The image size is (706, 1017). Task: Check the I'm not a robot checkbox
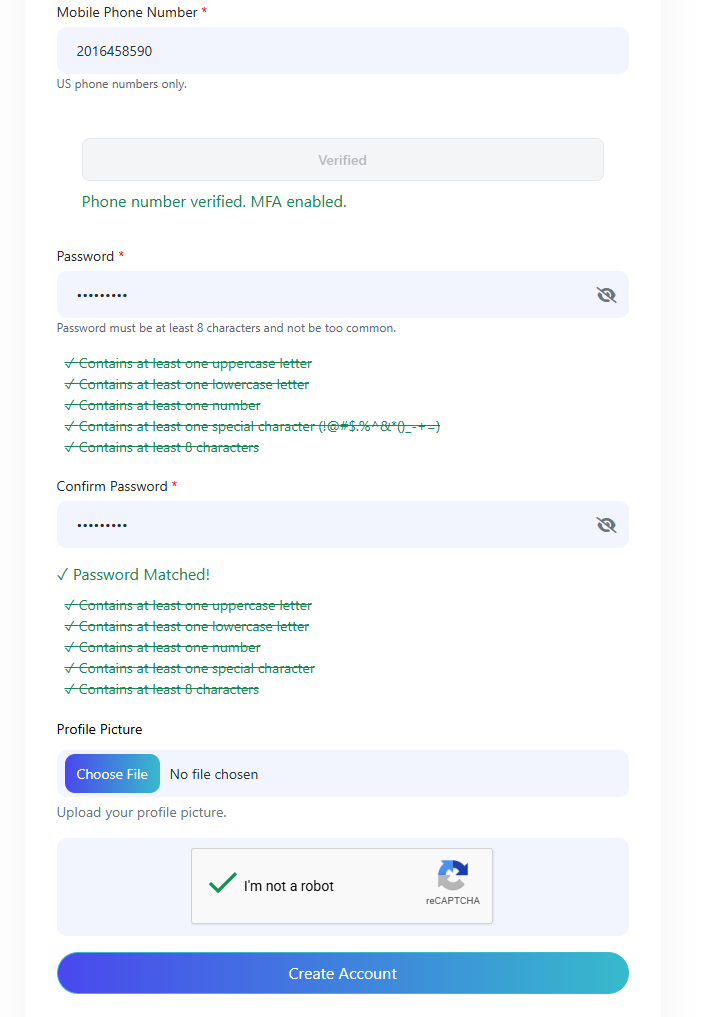click(x=222, y=883)
